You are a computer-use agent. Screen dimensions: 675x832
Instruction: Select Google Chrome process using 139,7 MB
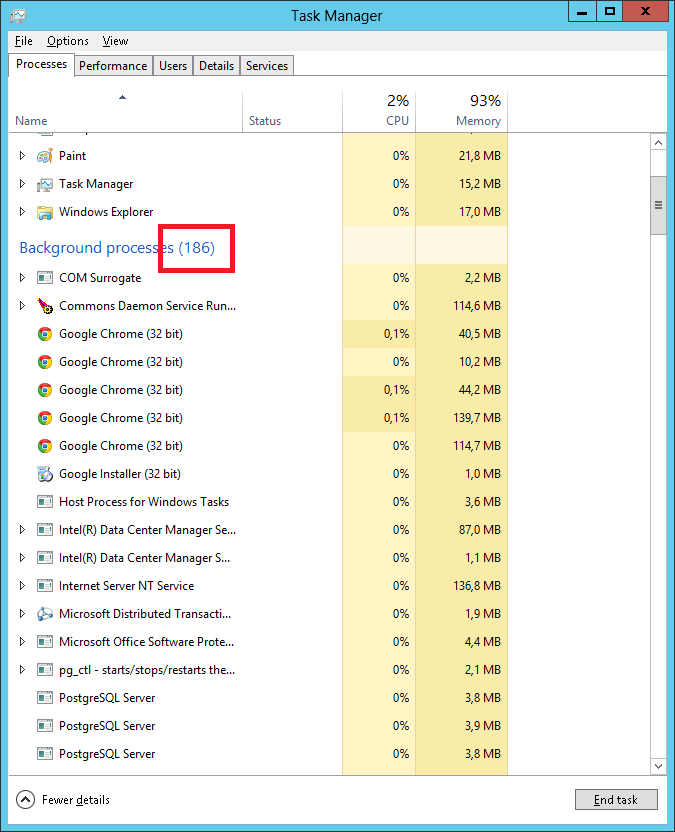click(120, 418)
